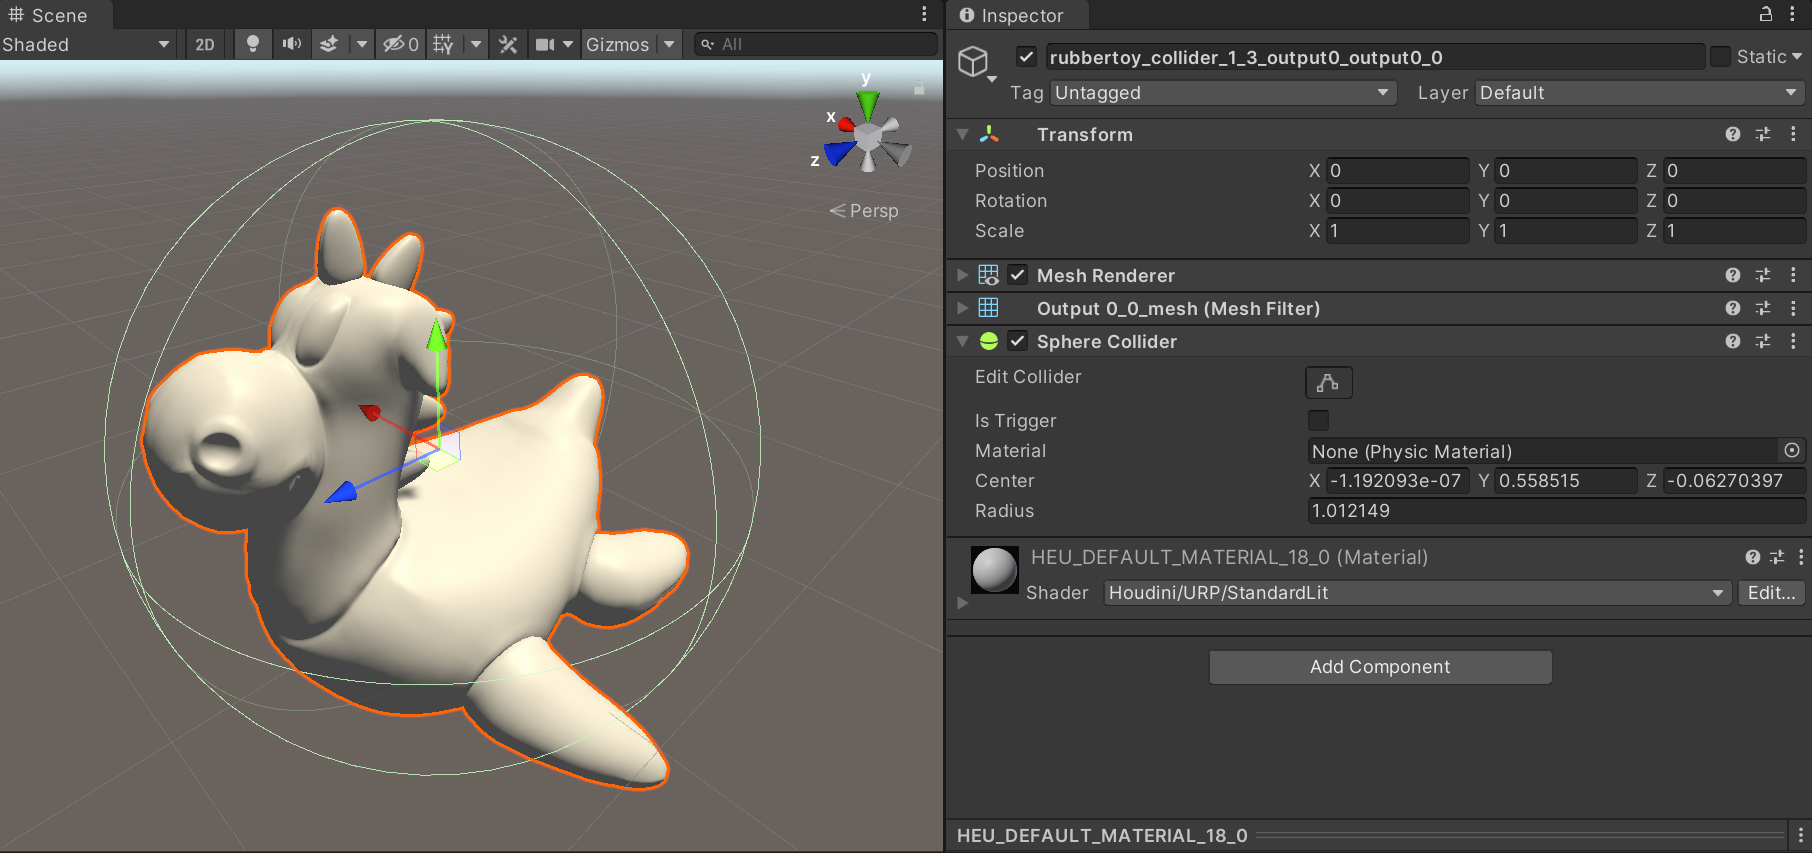Image resolution: width=1812 pixels, height=853 pixels.
Task: Open Sphere Collider presets icon
Action: coord(1763,341)
